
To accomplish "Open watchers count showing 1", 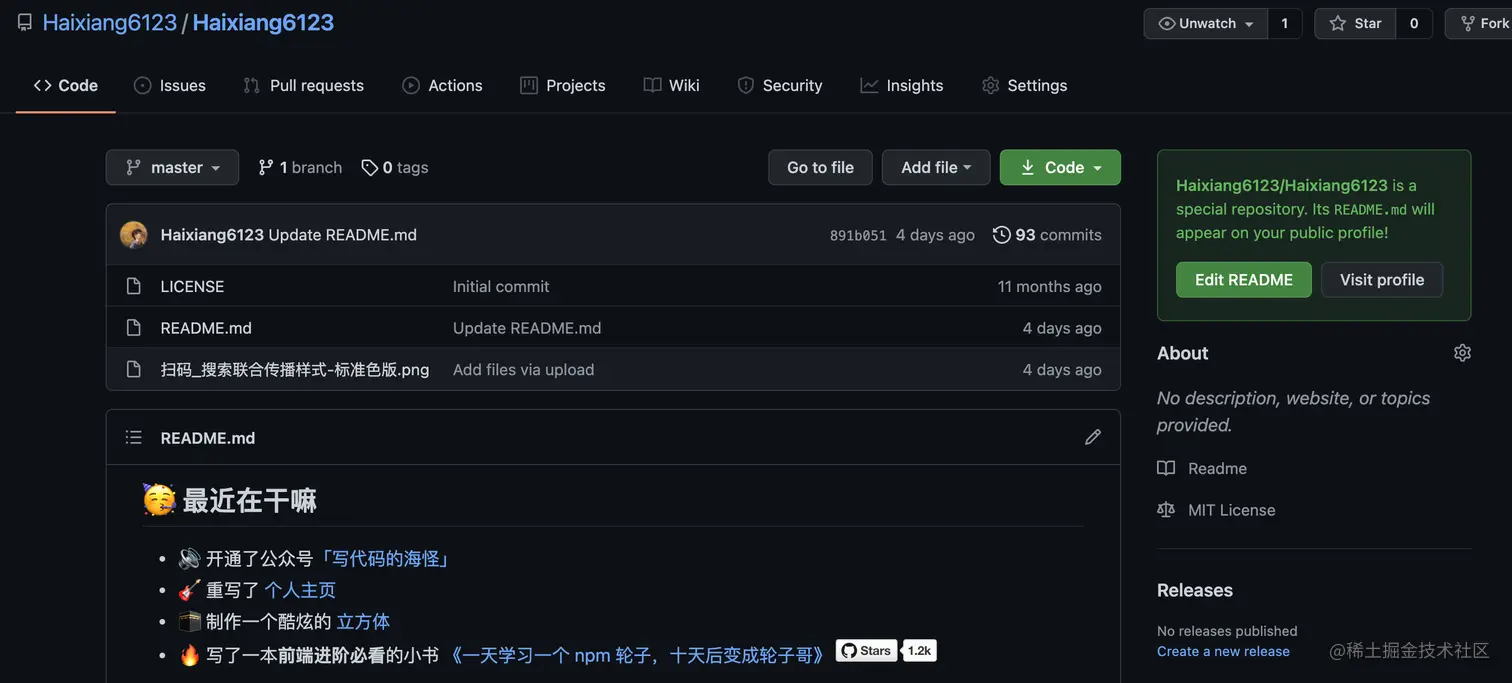I will 1285,23.
